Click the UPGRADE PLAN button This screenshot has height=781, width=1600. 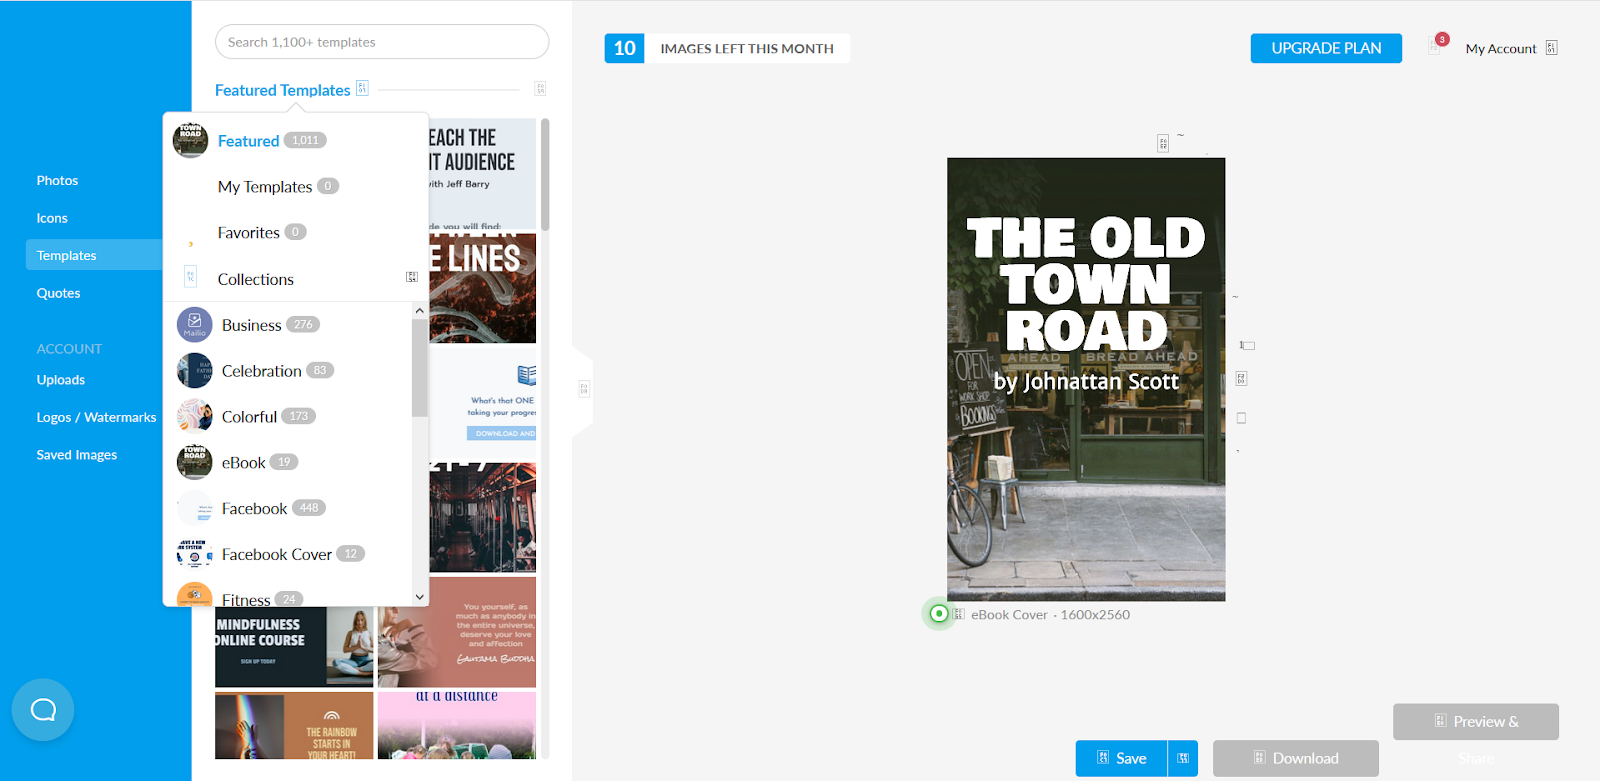(x=1326, y=48)
